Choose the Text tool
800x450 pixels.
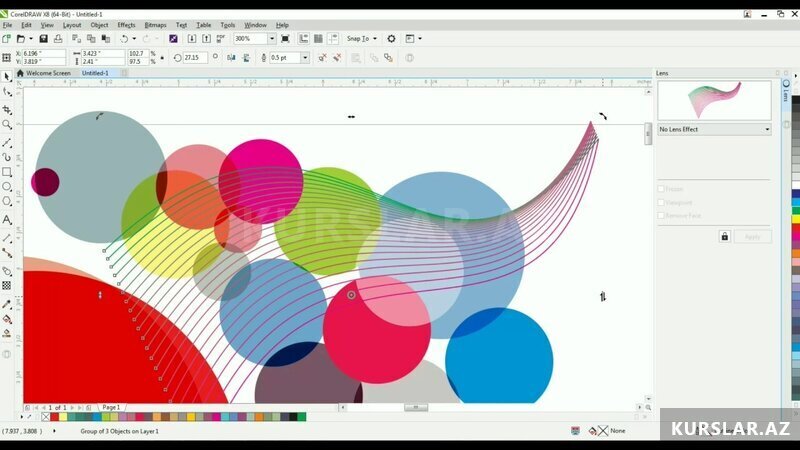(7, 220)
